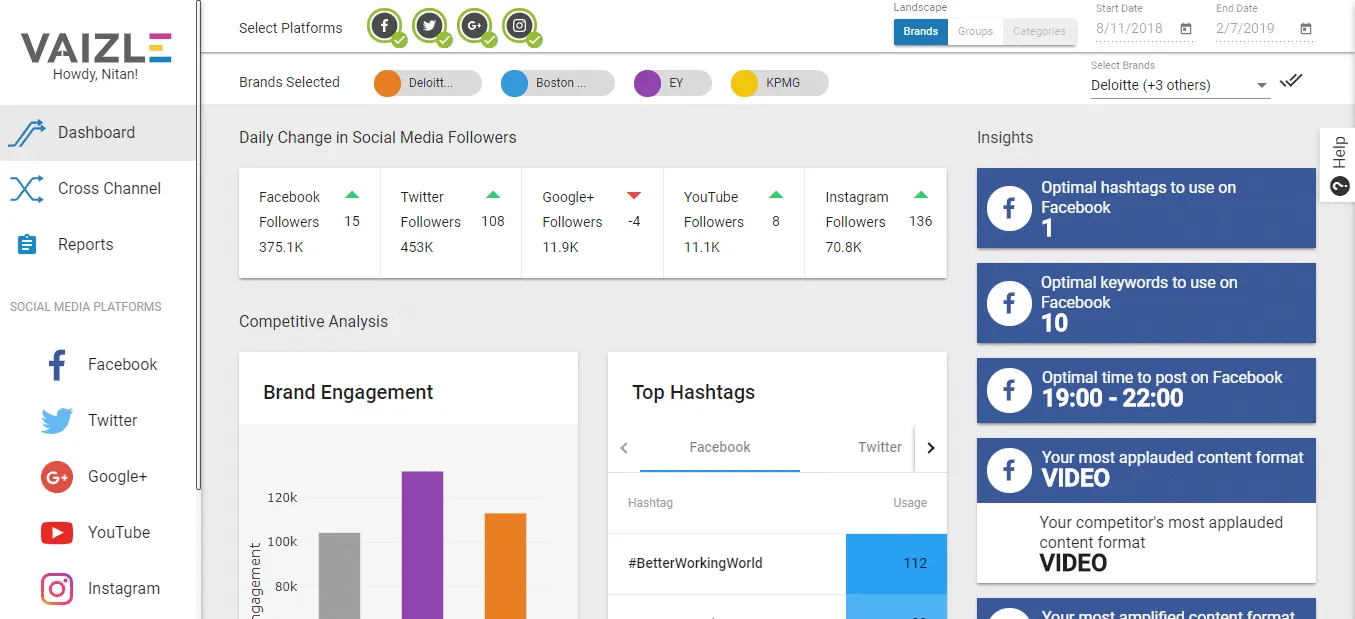Open the End Date calendar picker

click(x=1306, y=29)
